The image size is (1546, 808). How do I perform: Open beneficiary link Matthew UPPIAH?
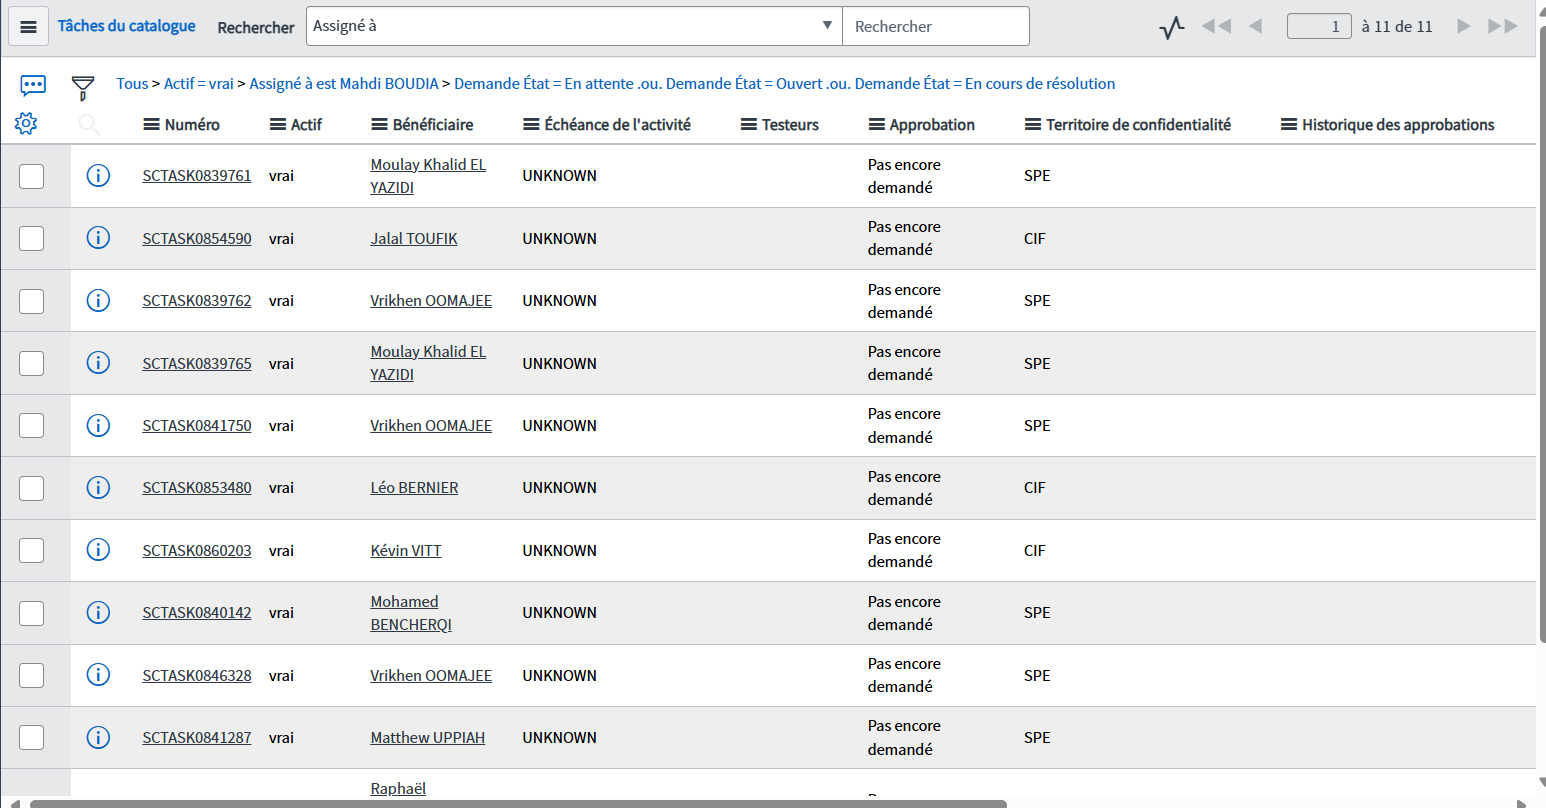(x=428, y=738)
